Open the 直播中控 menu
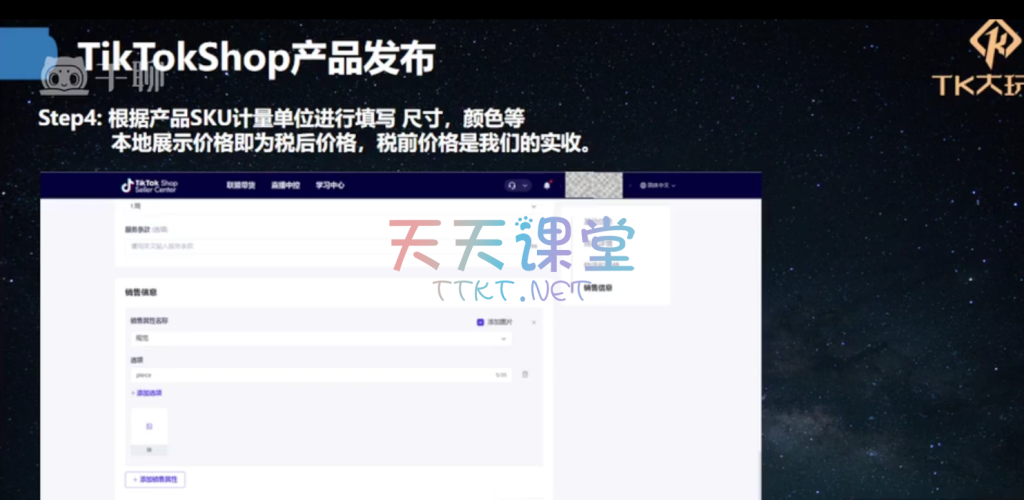The width and height of the screenshot is (1024, 500). (285, 185)
